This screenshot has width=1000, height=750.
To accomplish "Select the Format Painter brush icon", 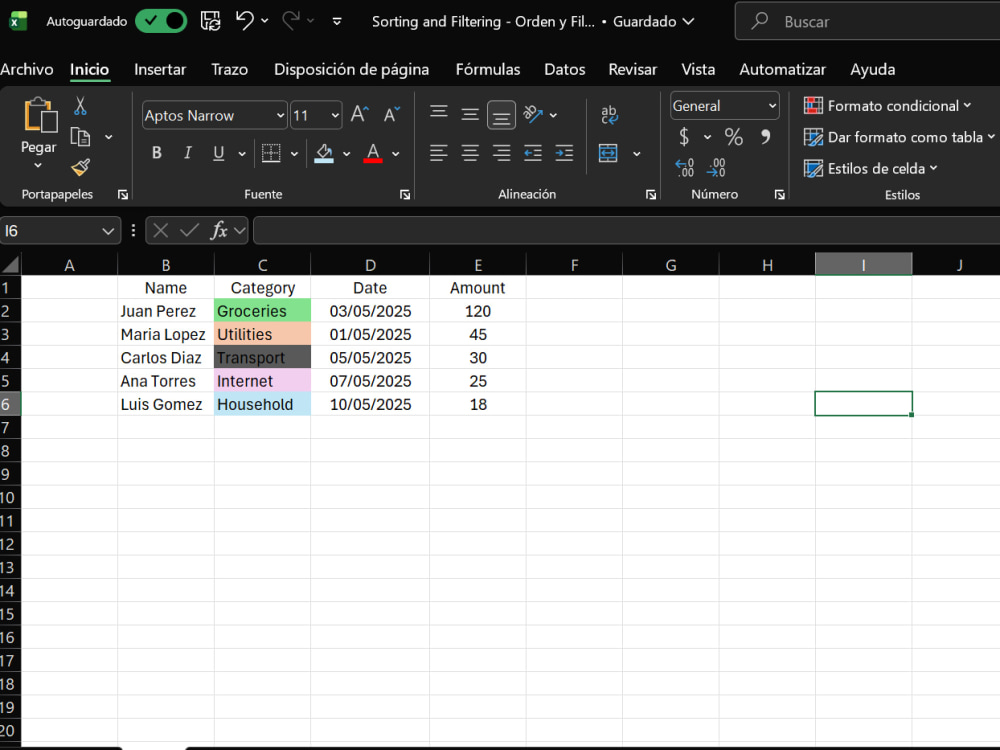I will click(80, 168).
